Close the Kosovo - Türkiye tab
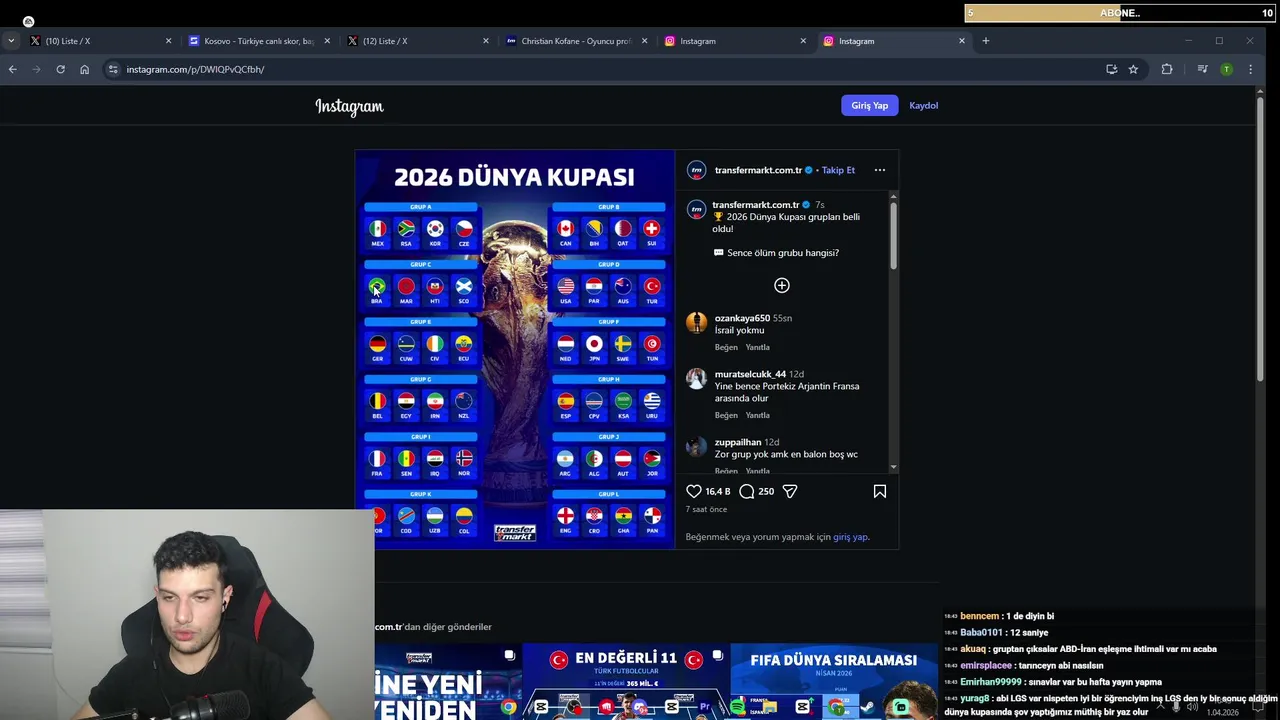The image size is (1280, 720). pos(326,41)
